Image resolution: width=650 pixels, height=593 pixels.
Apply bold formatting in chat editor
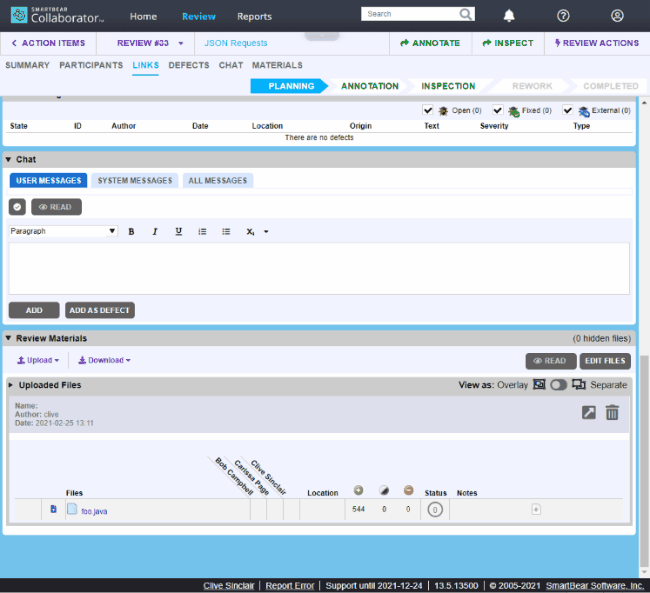click(131, 231)
